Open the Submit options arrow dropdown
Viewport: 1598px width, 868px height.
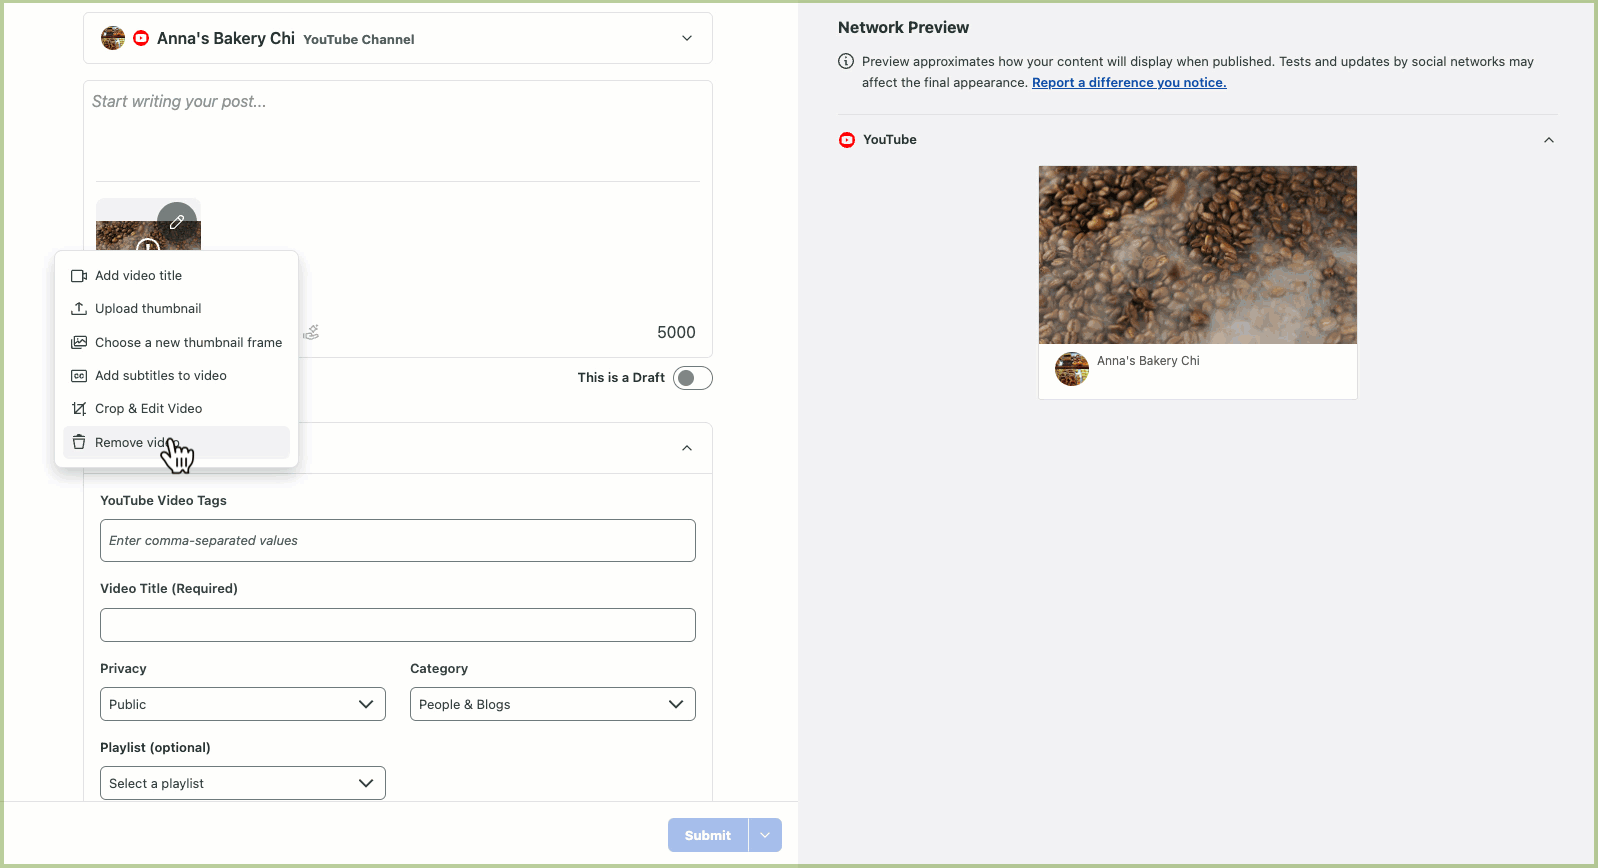[x=765, y=835]
